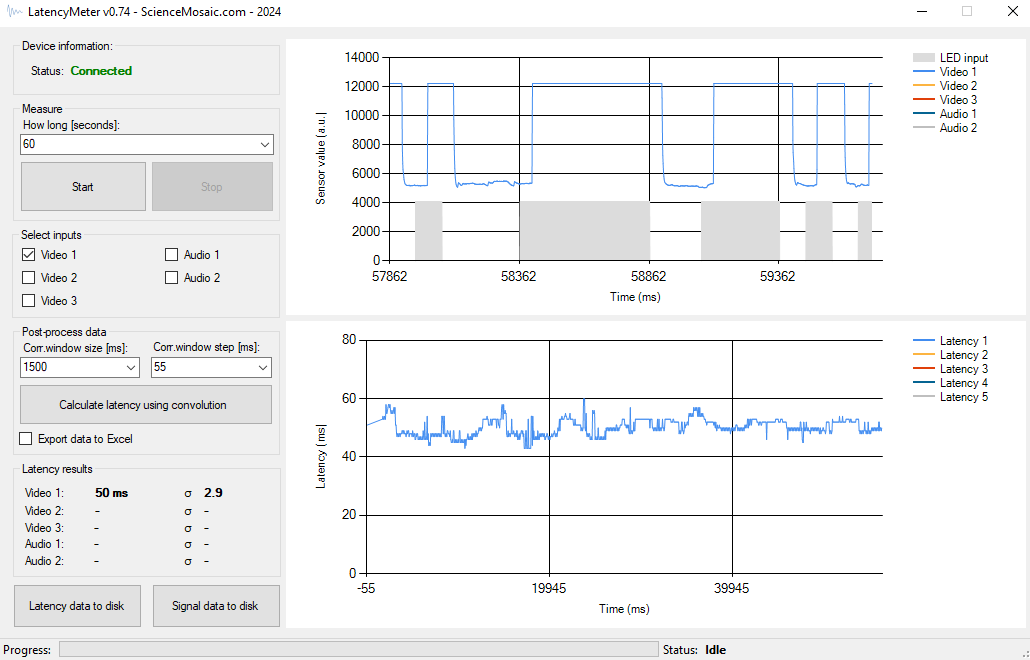This screenshot has height=660, width=1030.
Task: Click the Audio 1 legend entry text
Action: [x=958, y=114]
